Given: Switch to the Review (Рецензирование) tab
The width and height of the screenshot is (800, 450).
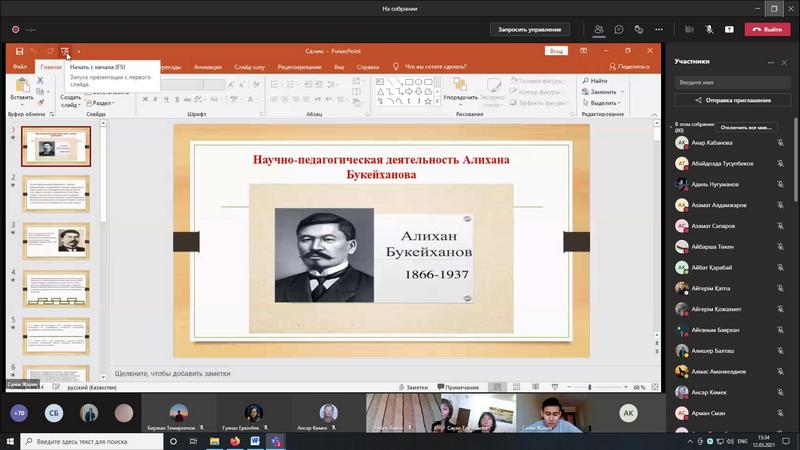Looking at the screenshot, I should (x=299, y=67).
